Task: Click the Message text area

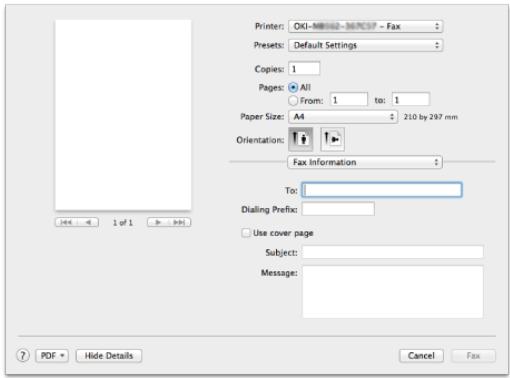Action: (x=393, y=292)
